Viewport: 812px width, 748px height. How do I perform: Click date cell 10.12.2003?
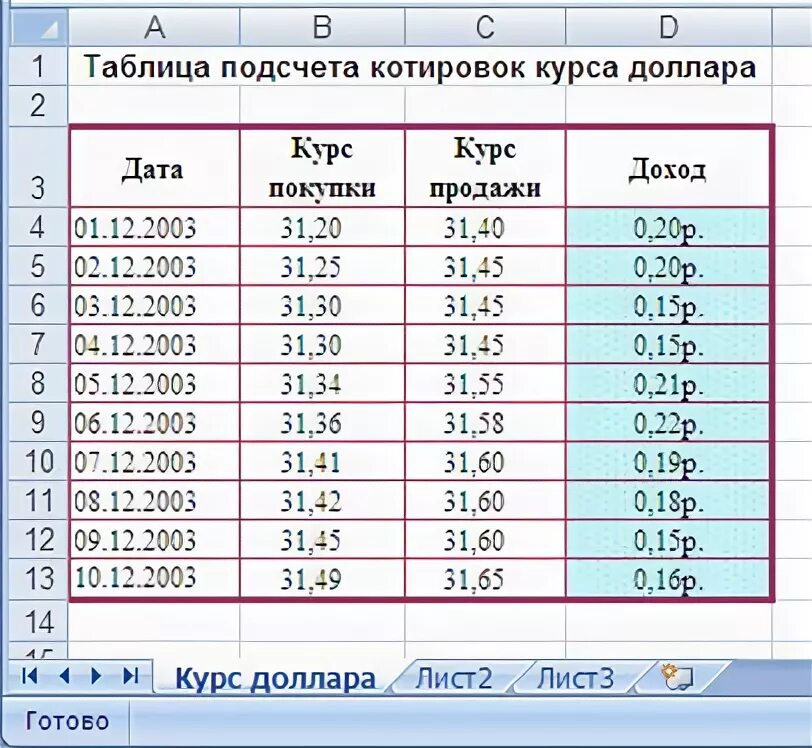coord(154,578)
